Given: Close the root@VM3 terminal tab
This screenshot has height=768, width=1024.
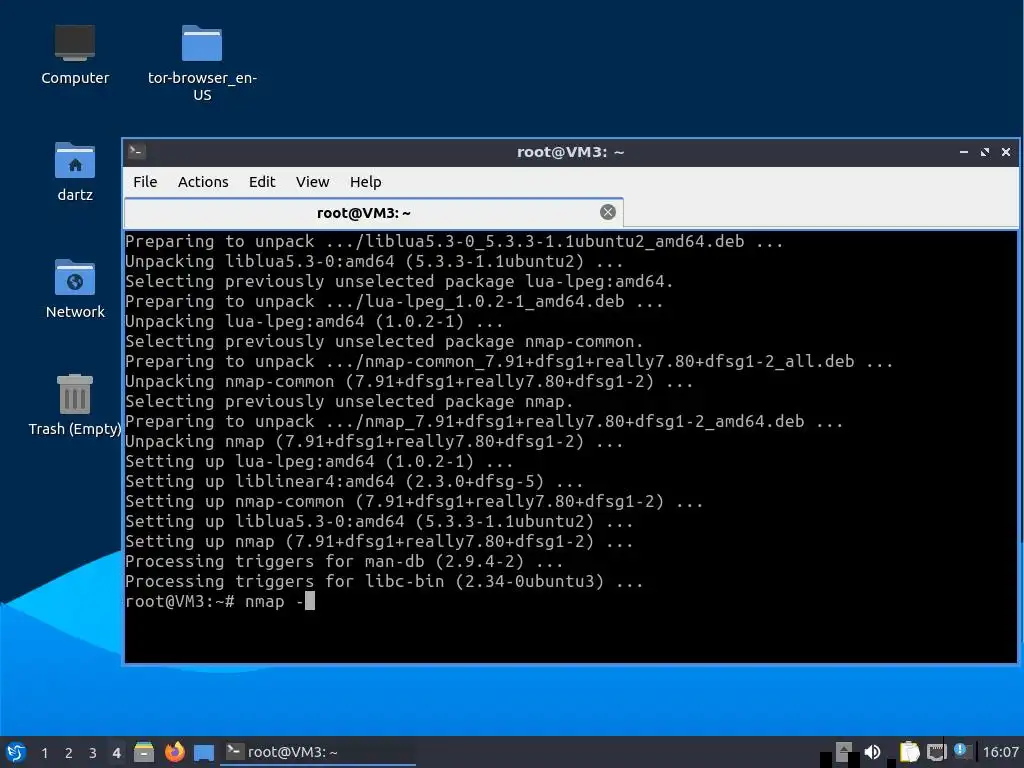Looking at the screenshot, I should 607,212.
